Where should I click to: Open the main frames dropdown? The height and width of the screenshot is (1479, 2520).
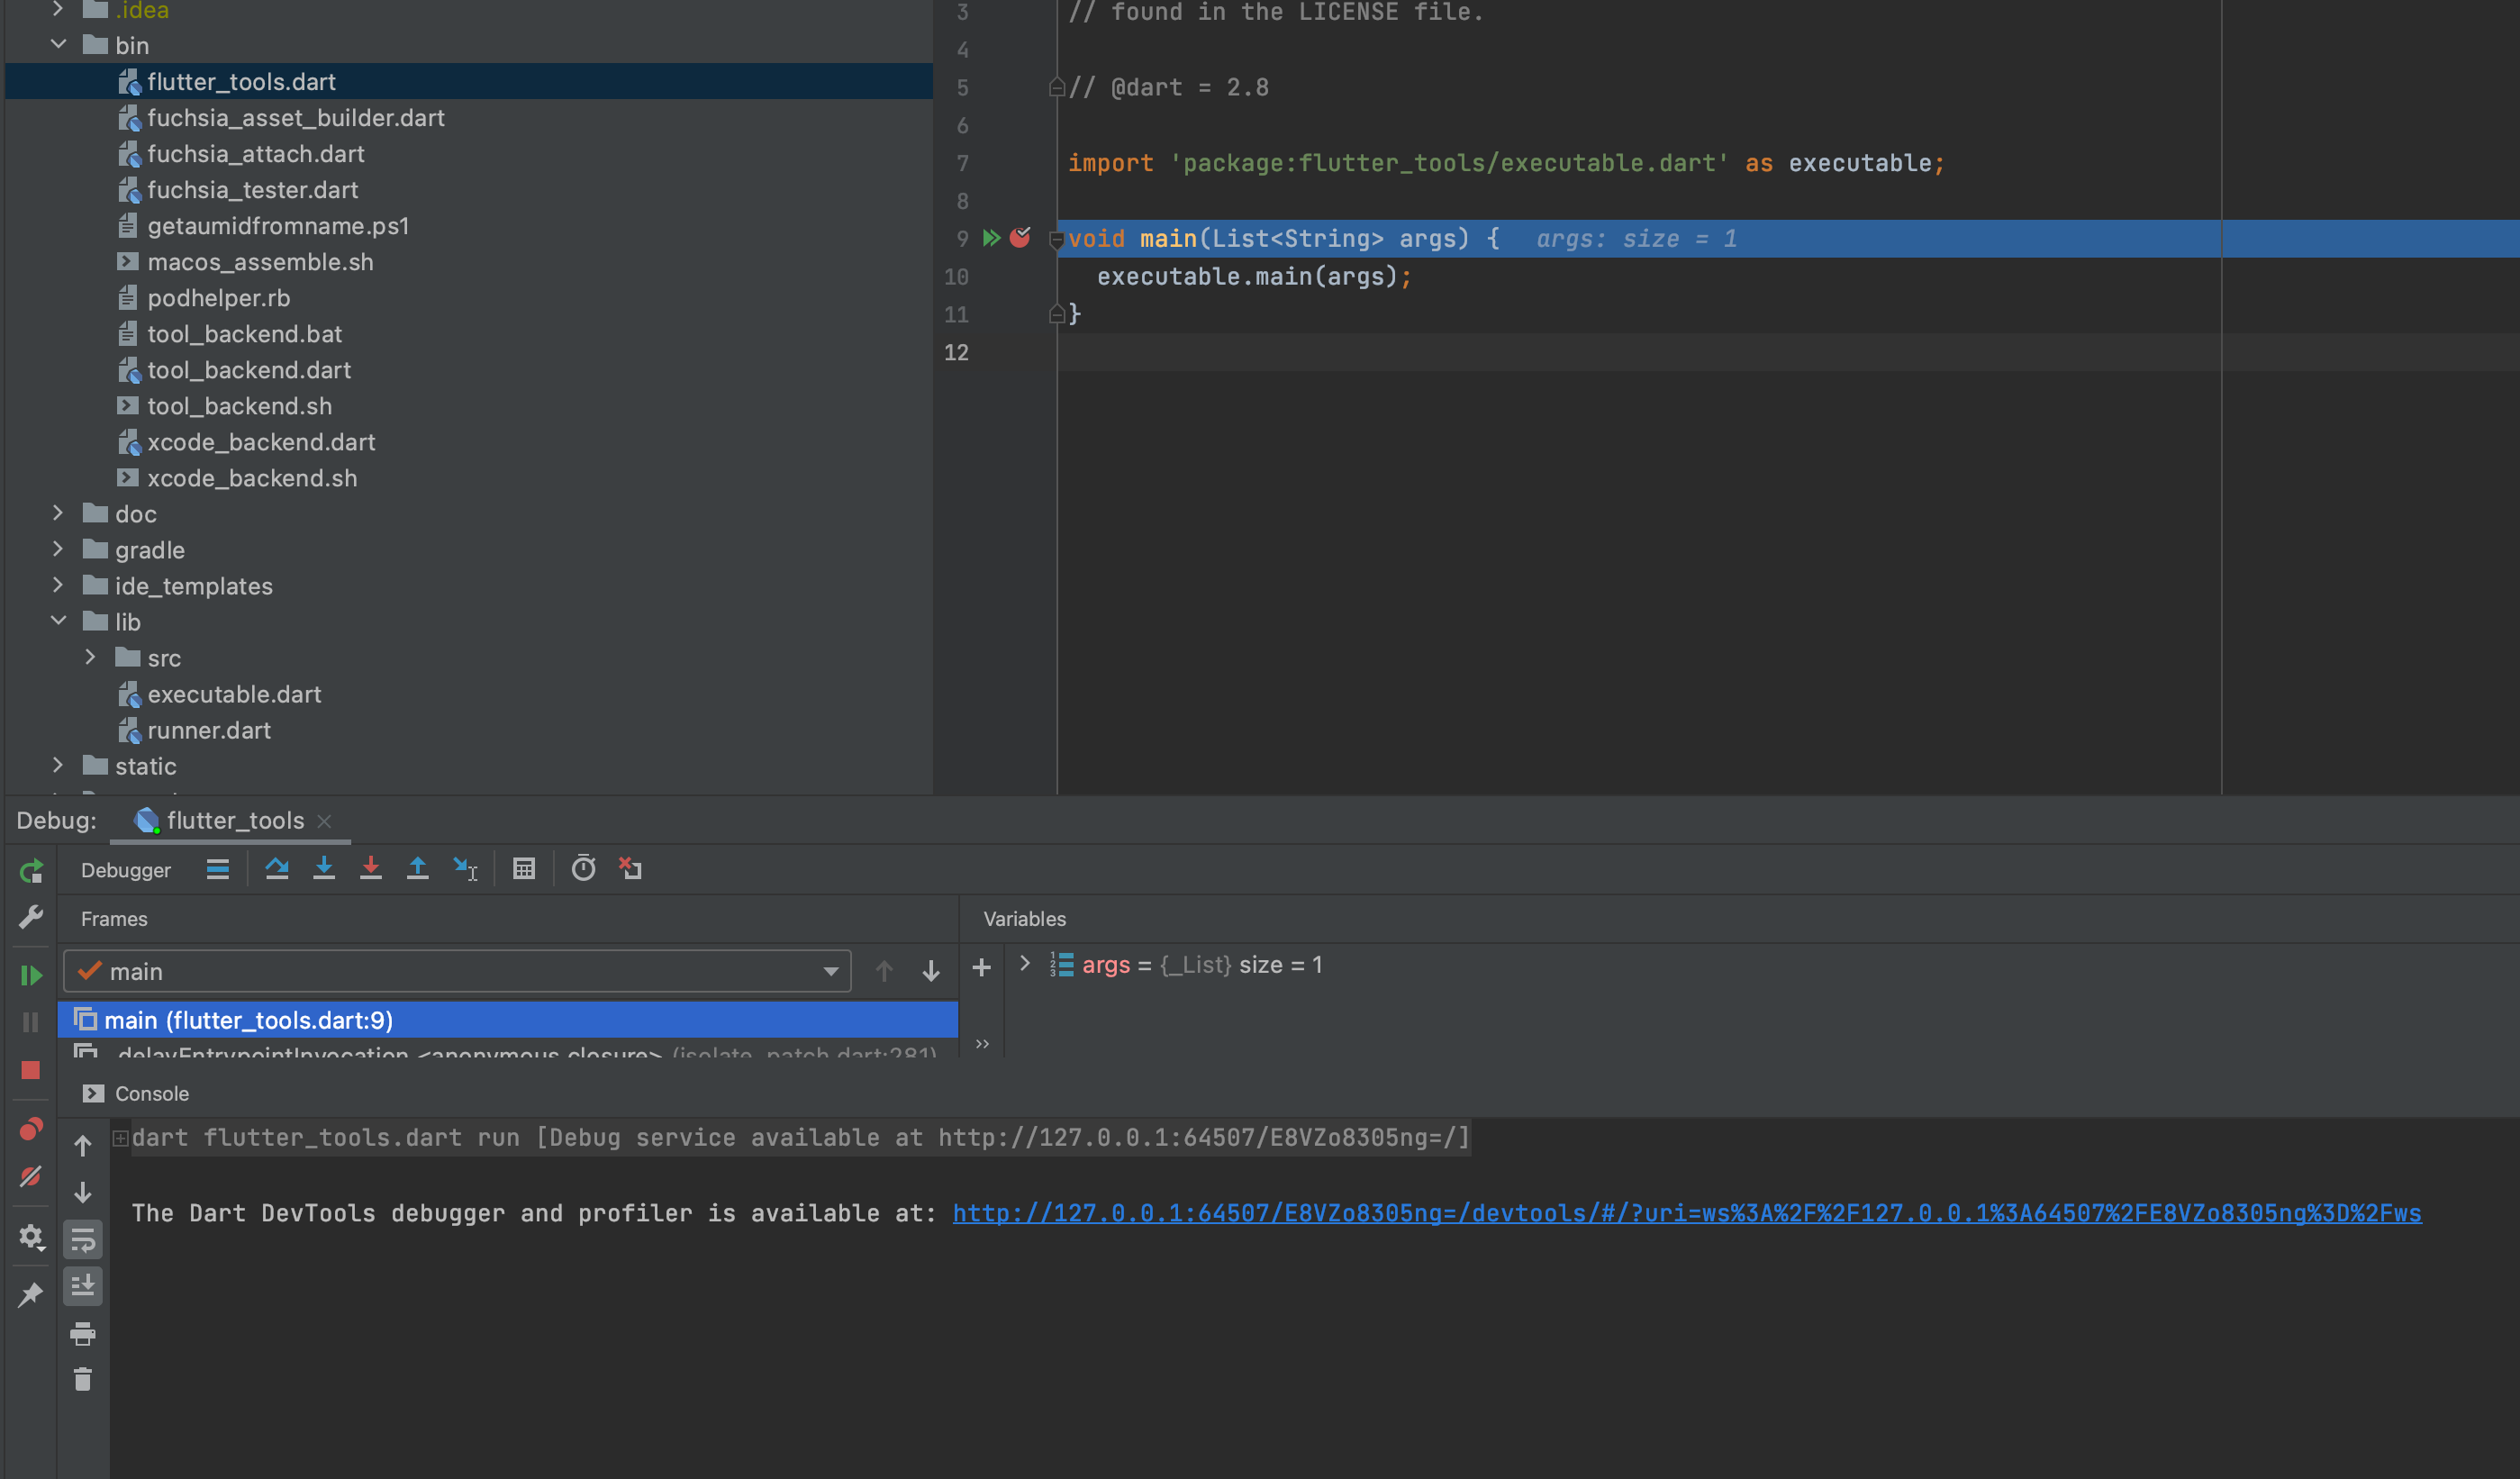830,970
